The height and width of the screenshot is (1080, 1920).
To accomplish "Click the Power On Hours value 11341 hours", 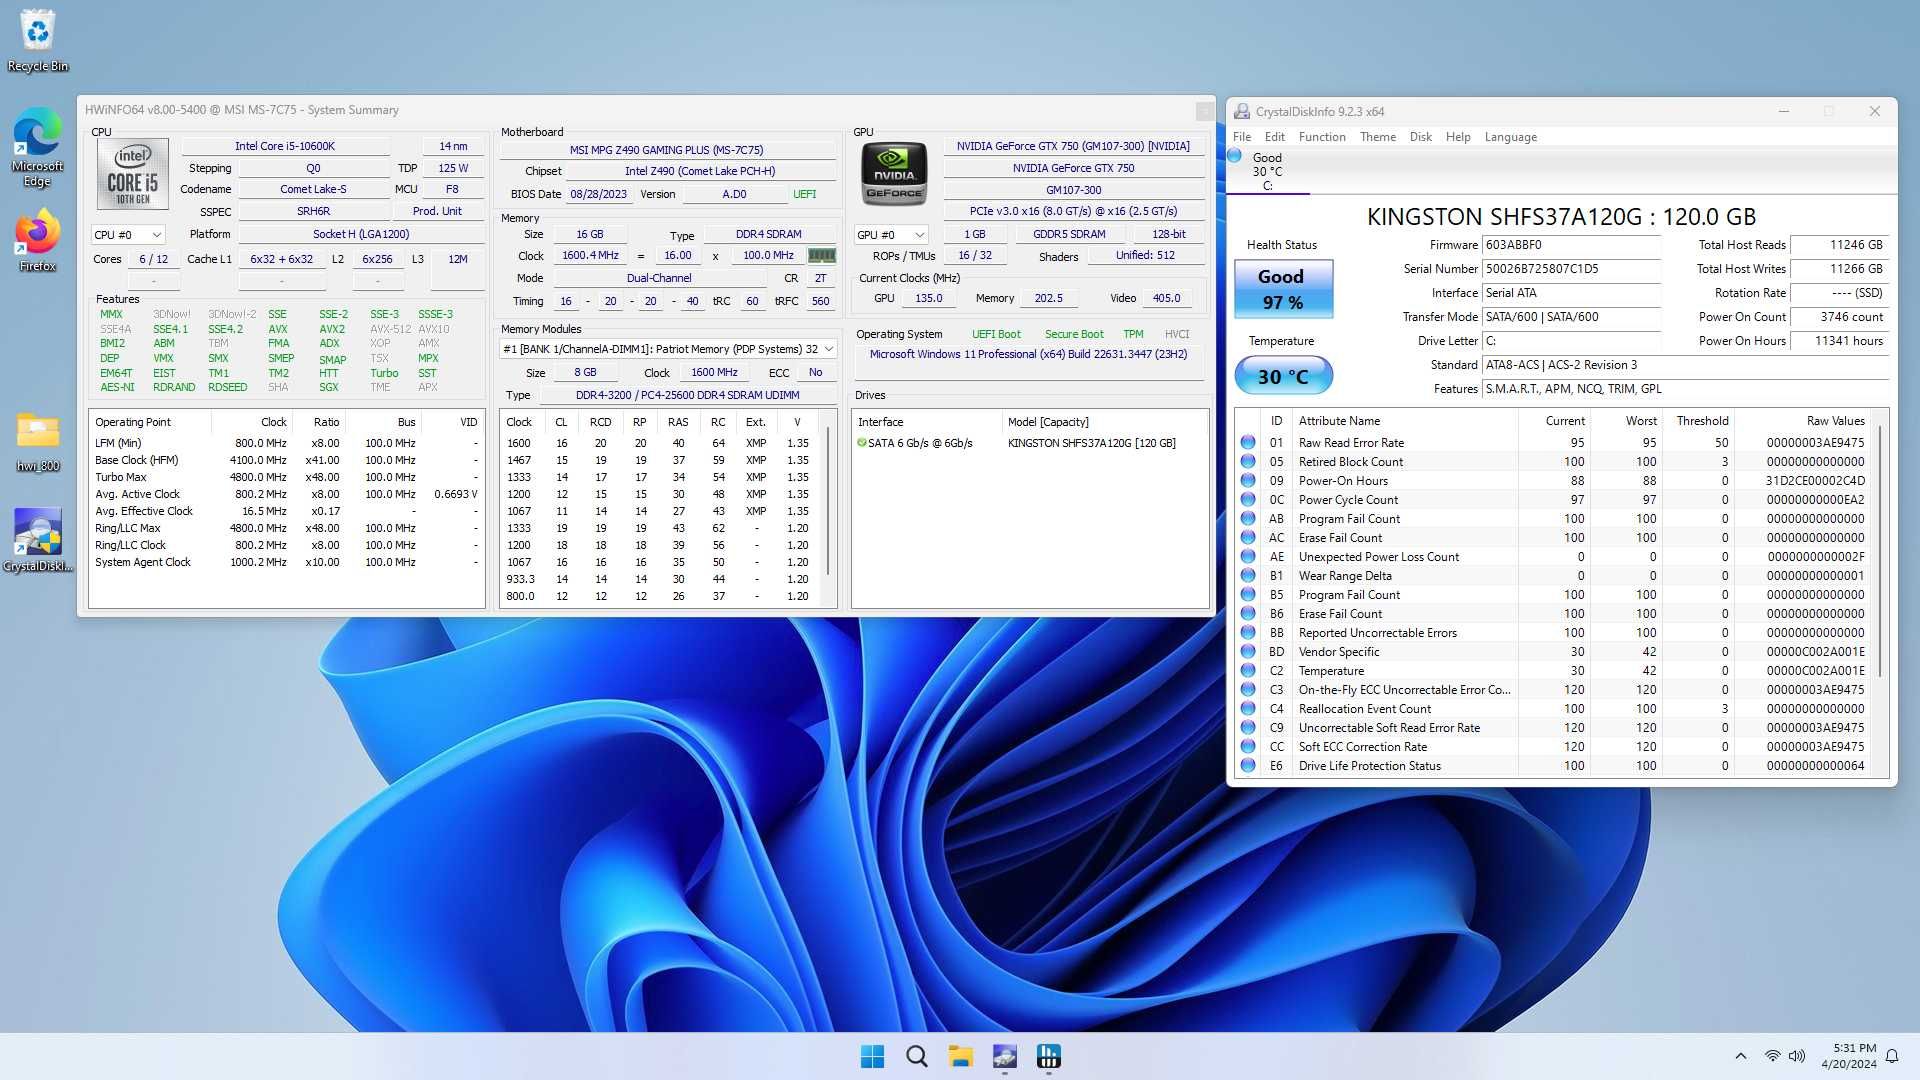I will pos(1839,341).
